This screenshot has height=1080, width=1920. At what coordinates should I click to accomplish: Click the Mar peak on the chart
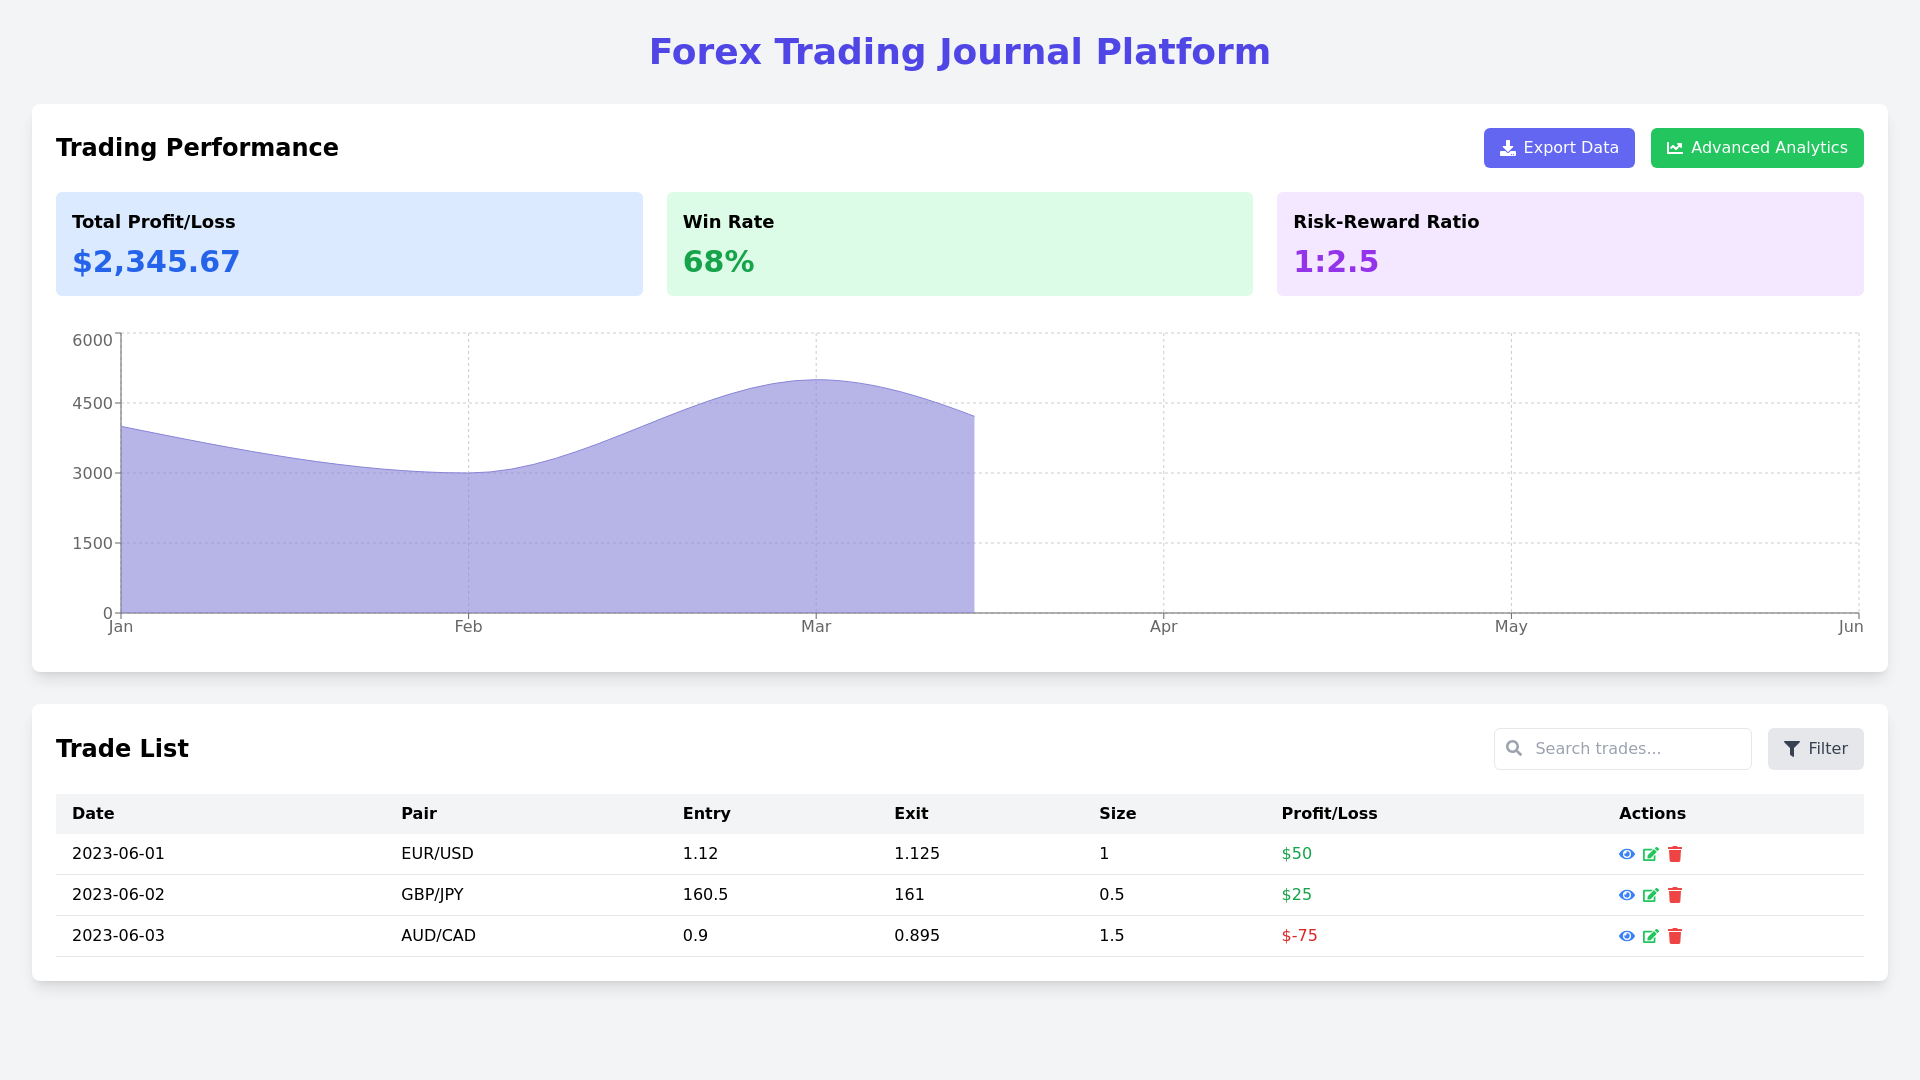coord(816,380)
